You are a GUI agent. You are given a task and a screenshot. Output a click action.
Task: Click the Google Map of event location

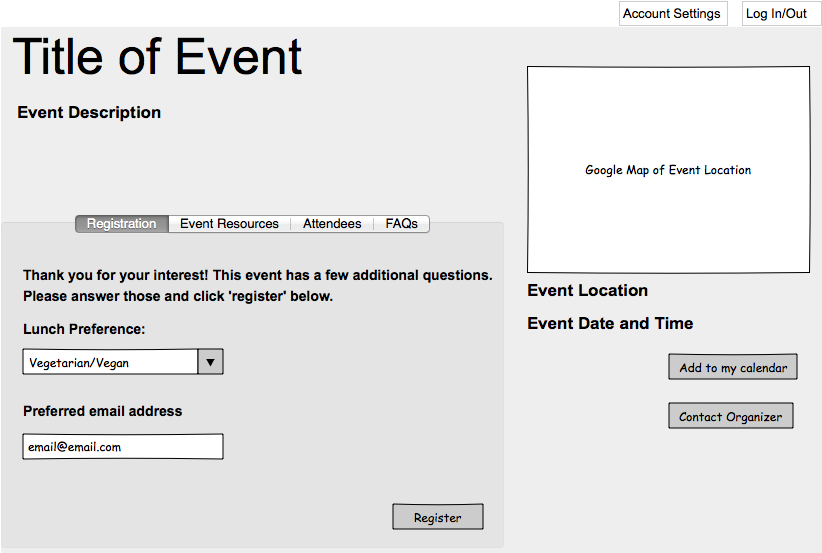(668, 170)
